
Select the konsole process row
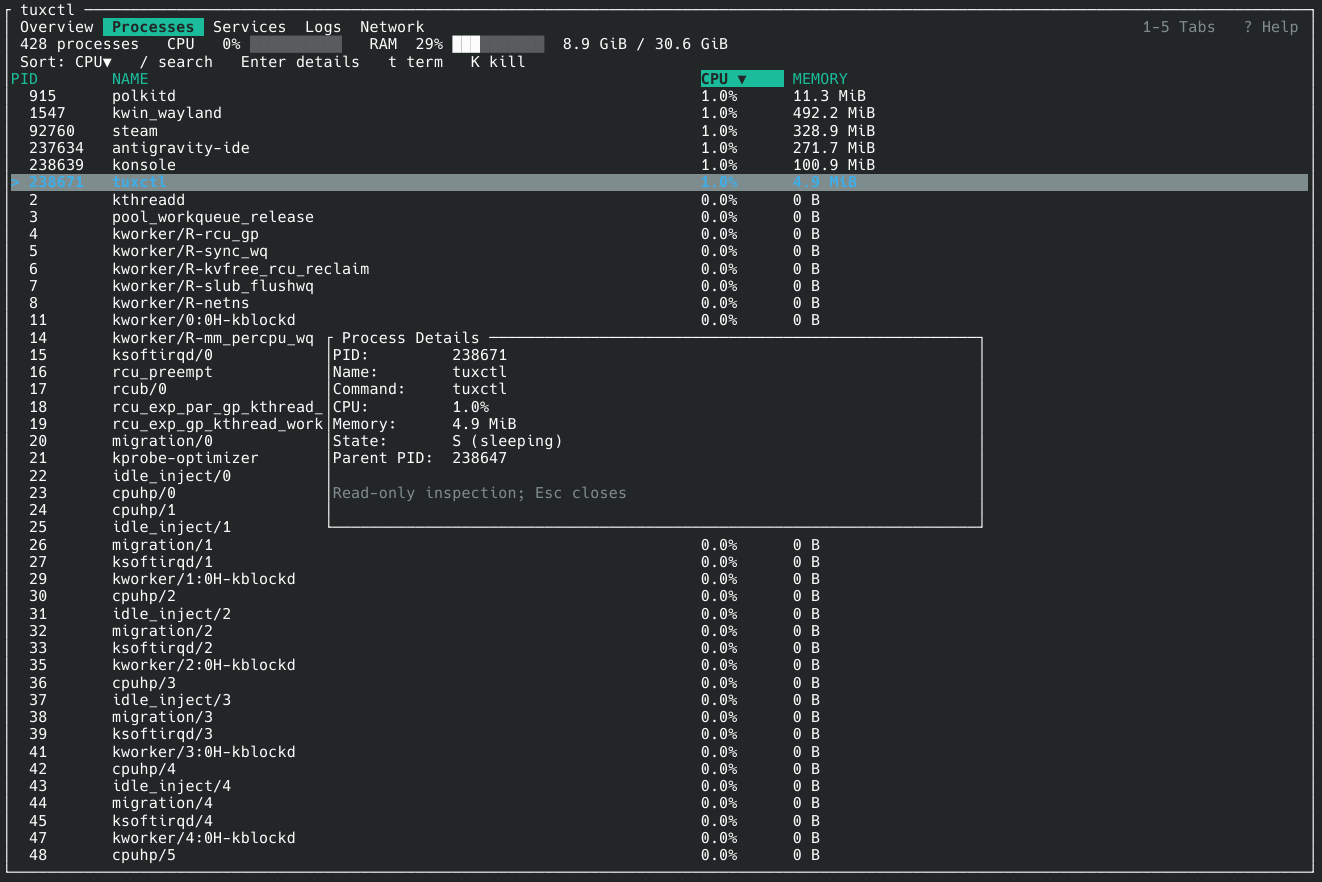(x=659, y=165)
